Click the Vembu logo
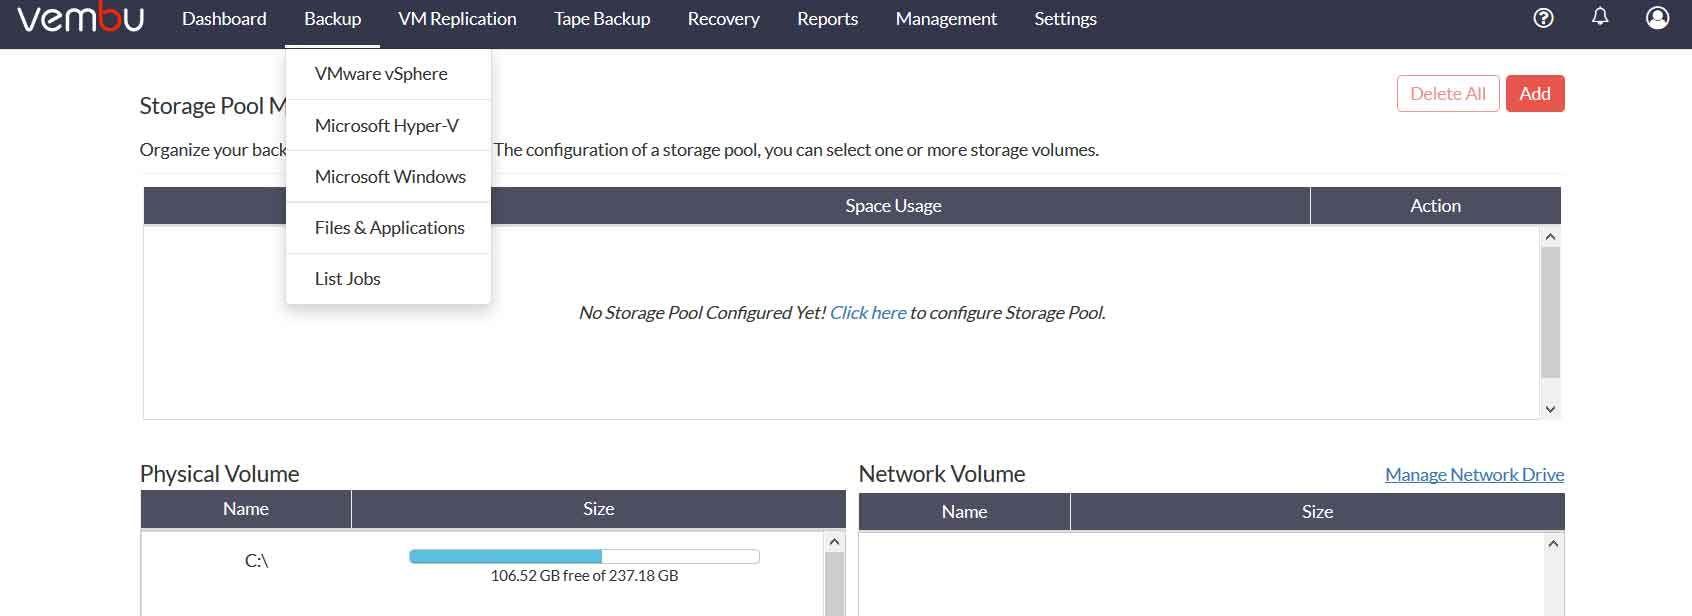The image size is (1692, 616). [80, 19]
